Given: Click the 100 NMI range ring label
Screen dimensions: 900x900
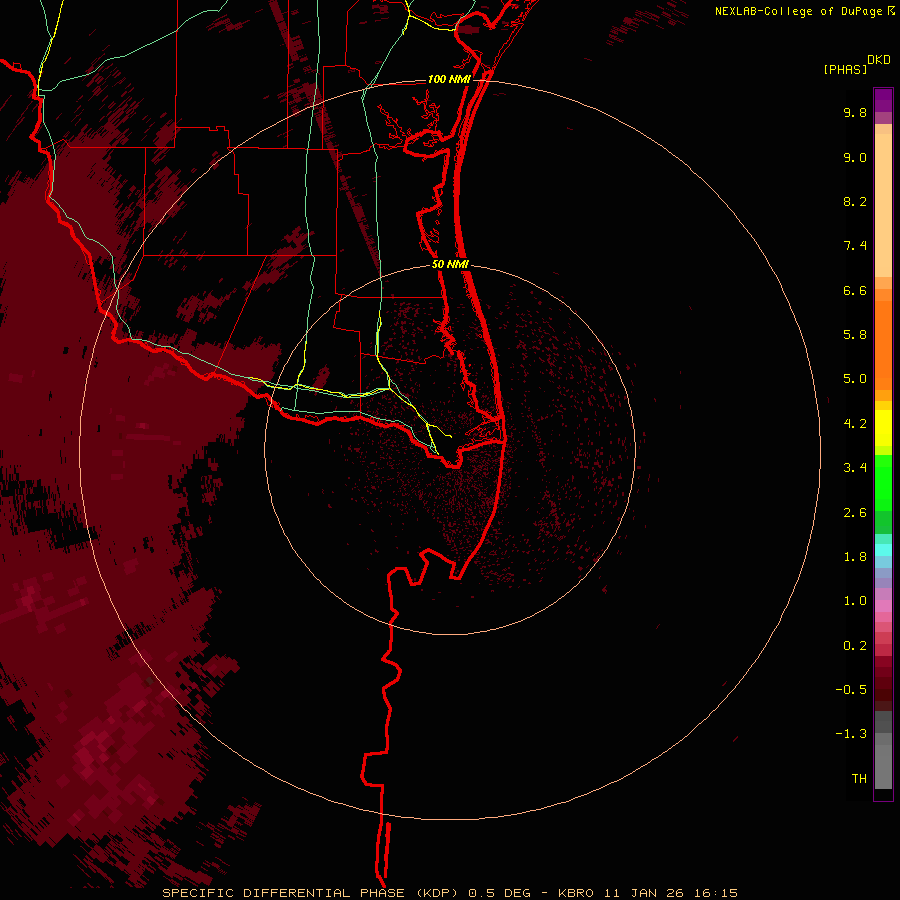Looking at the screenshot, I should click(x=449, y=79).
